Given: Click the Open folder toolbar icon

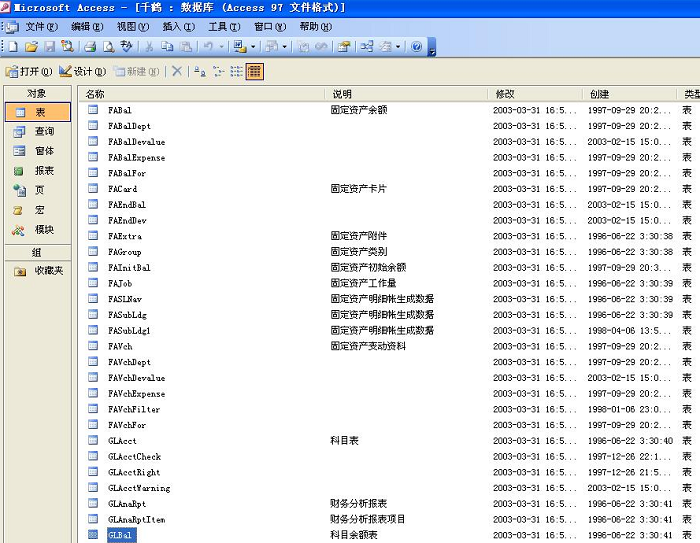Looking at the screenshot, I should tap(31, 46).
